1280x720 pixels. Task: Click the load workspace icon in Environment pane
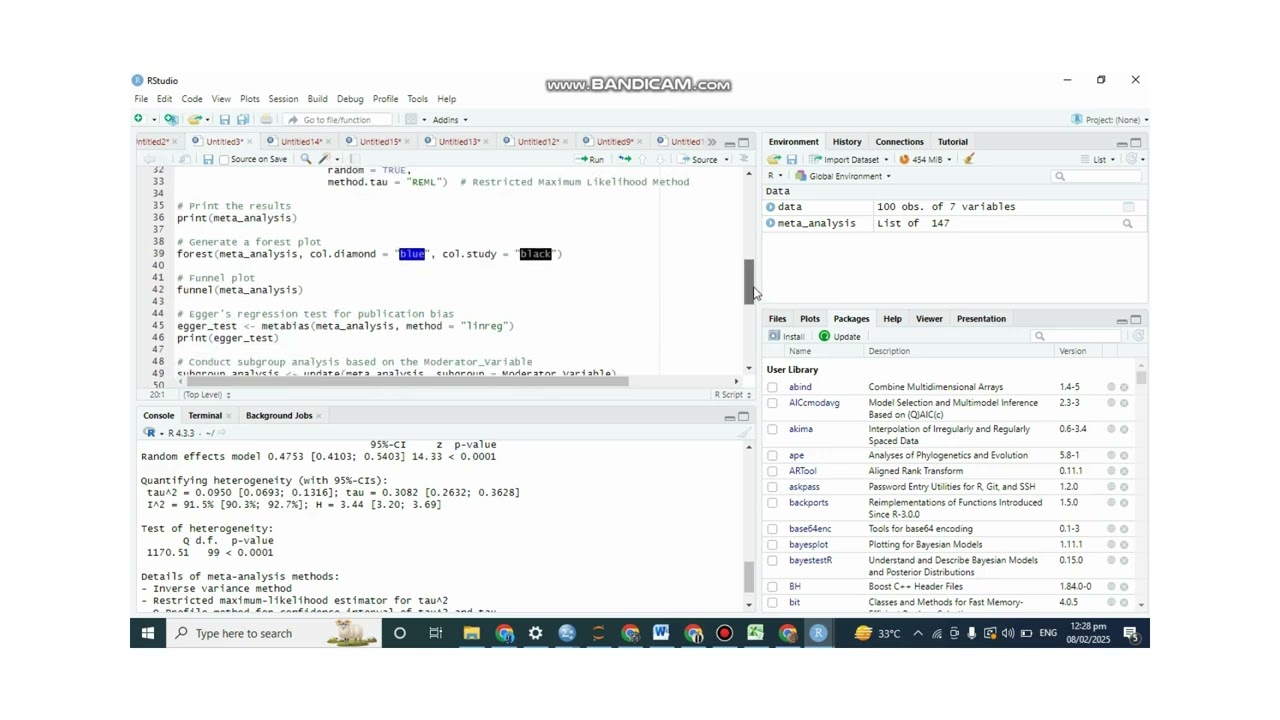pos(774,159)
